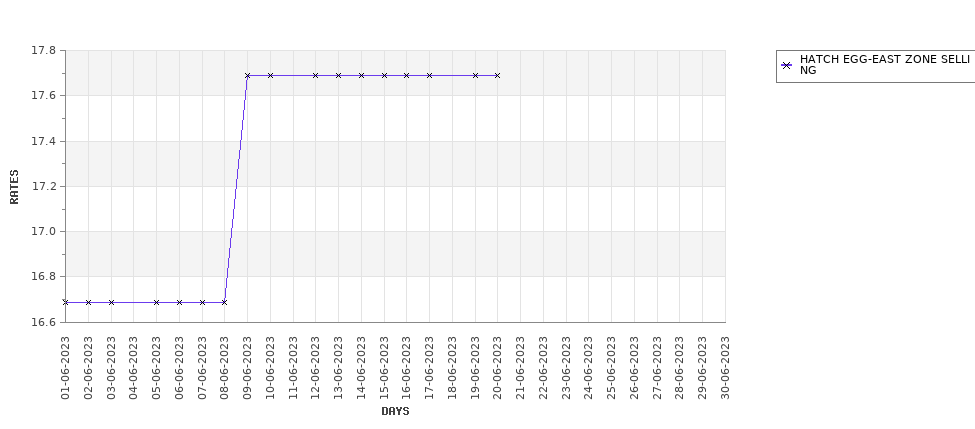
Task: Click the 29-06-2023 date label
Action: pos(703,367)
